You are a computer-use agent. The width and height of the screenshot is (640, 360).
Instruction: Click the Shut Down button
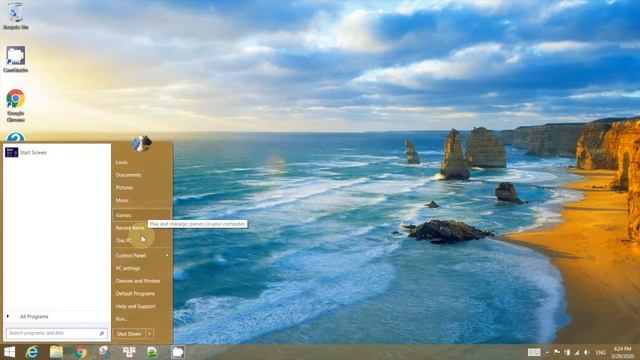click(129, 334)
